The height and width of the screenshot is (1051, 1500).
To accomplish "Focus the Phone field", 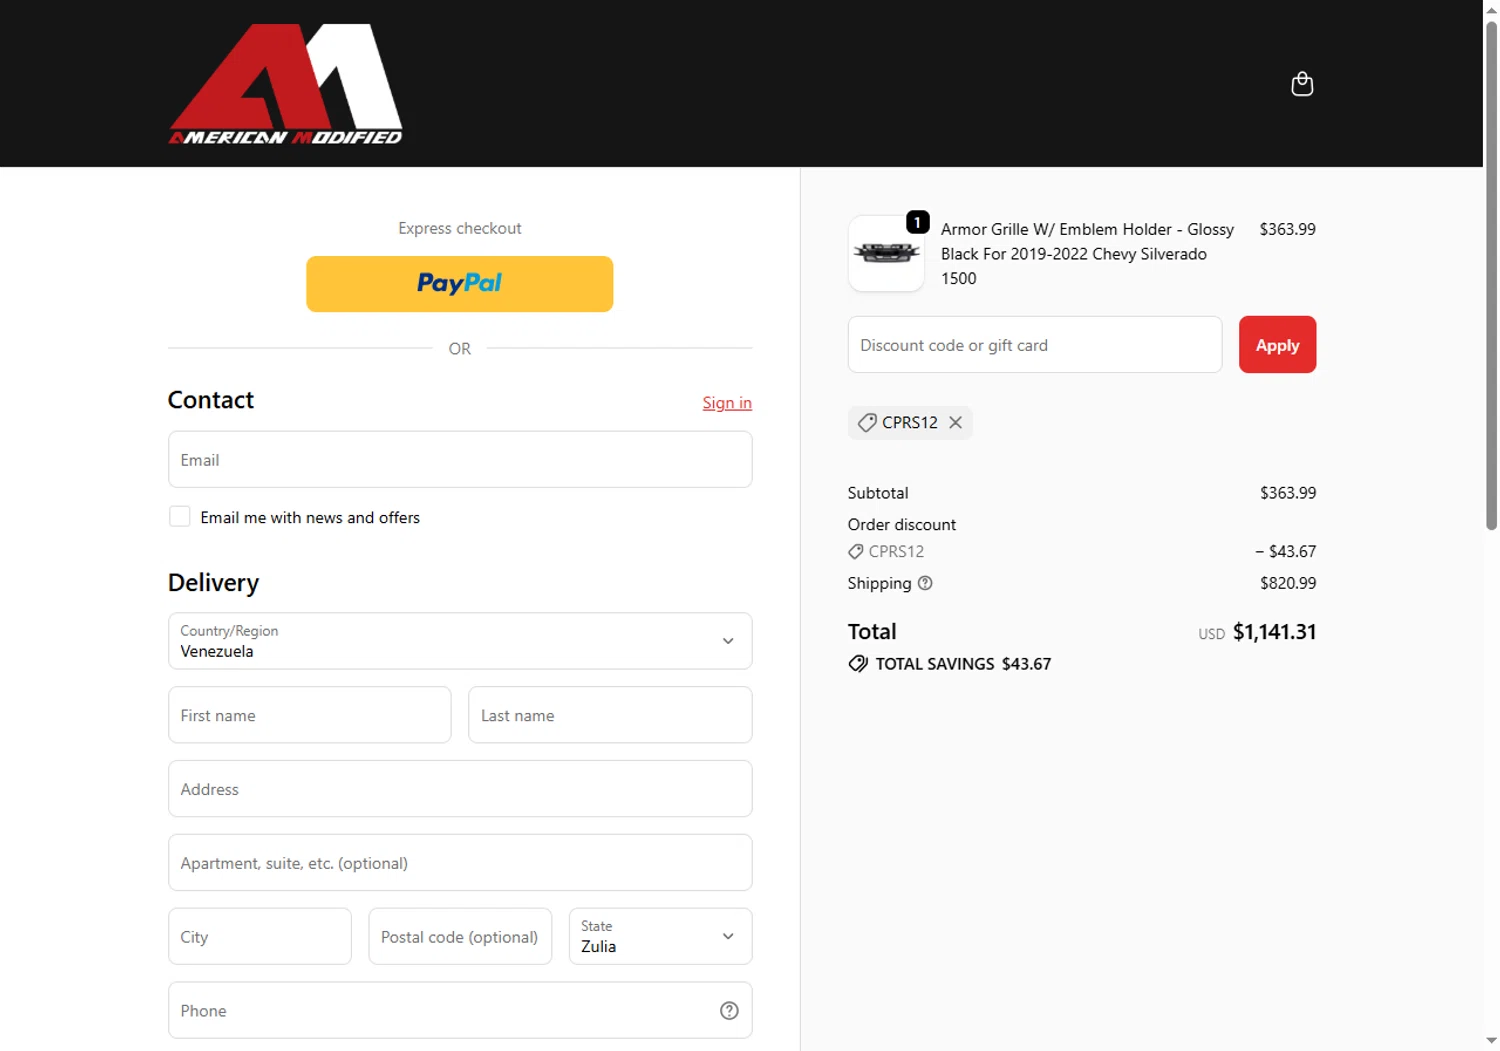I will coord(460,1010).
